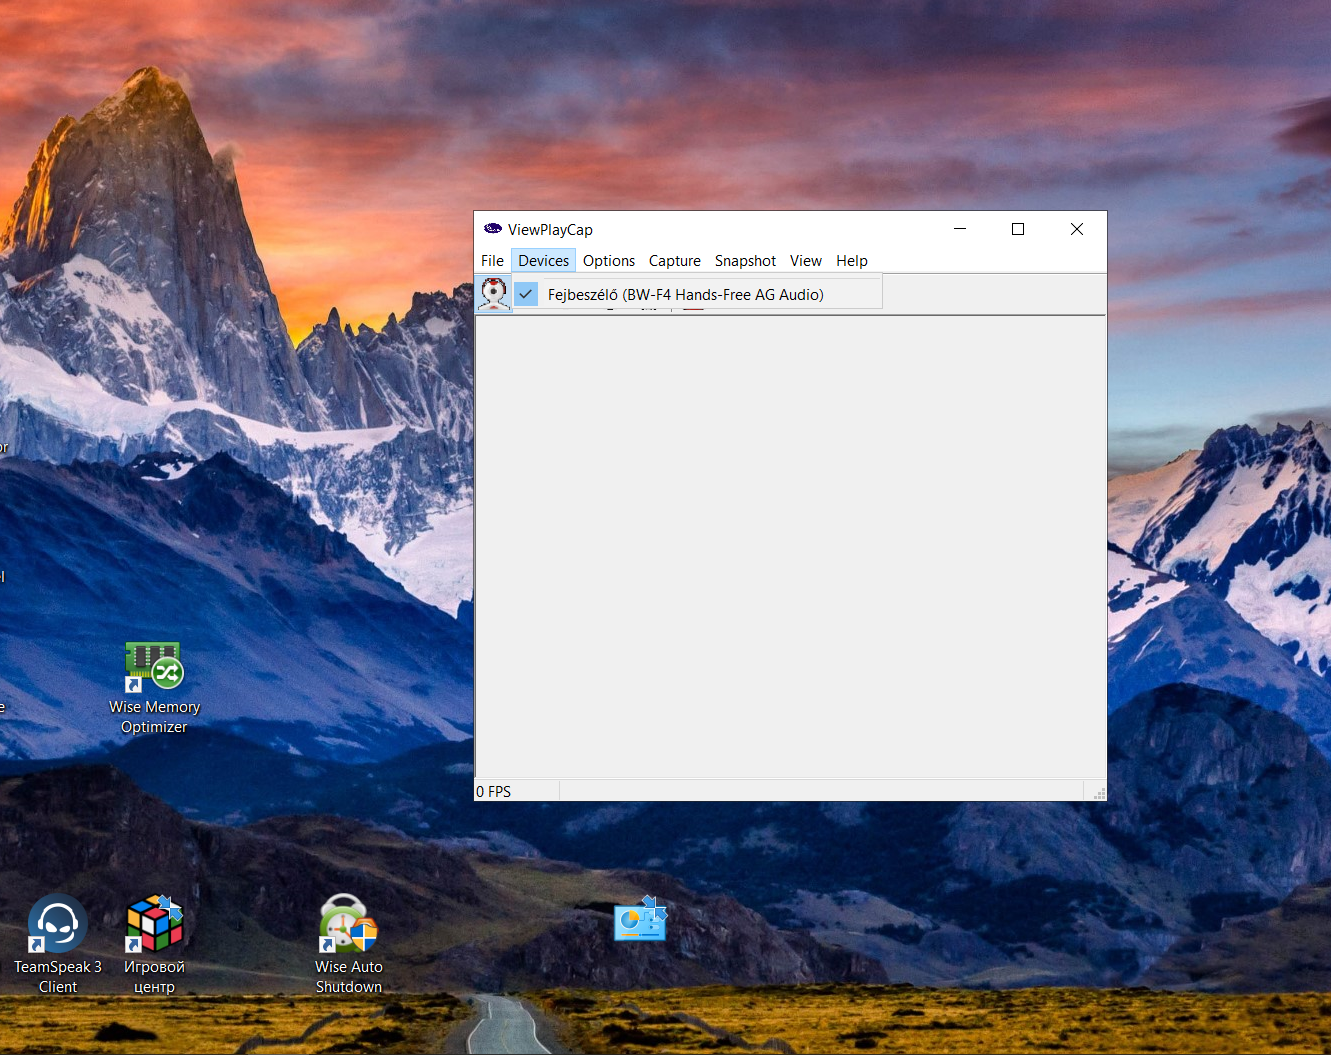Minimize the ViewPlayCap window

pos(960,229)
